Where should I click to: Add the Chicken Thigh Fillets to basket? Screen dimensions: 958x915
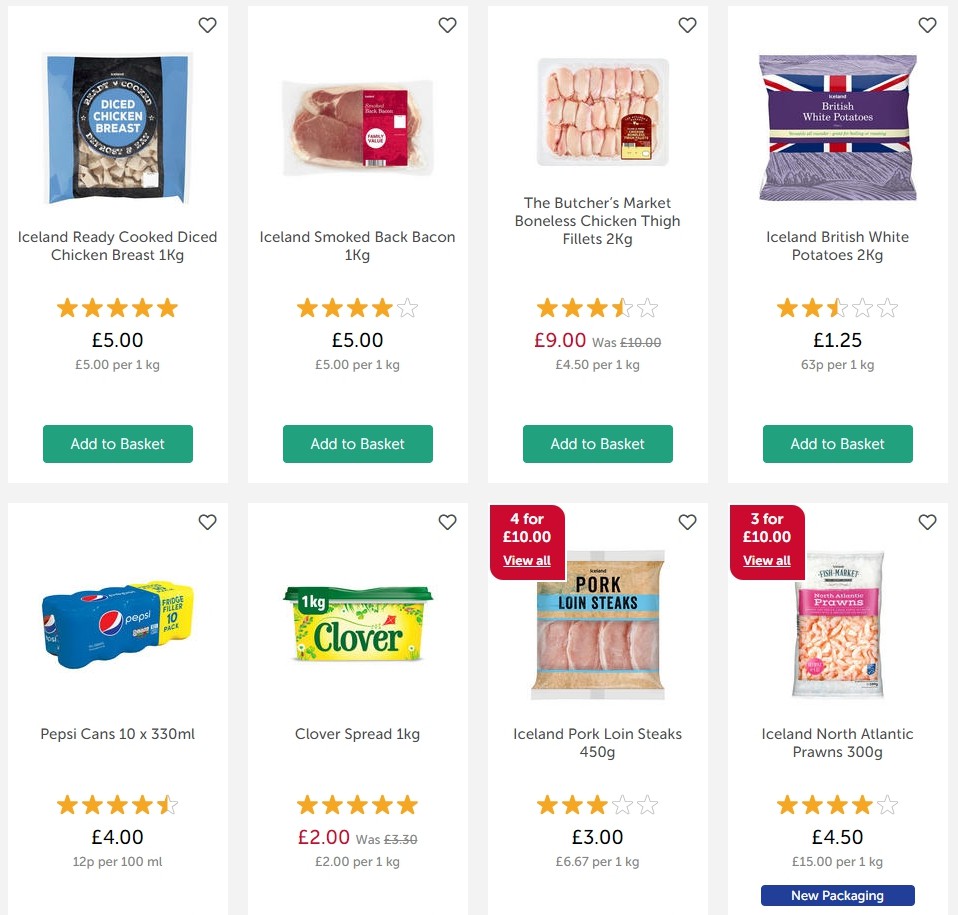pyautogui.click(x=597, y=443)
